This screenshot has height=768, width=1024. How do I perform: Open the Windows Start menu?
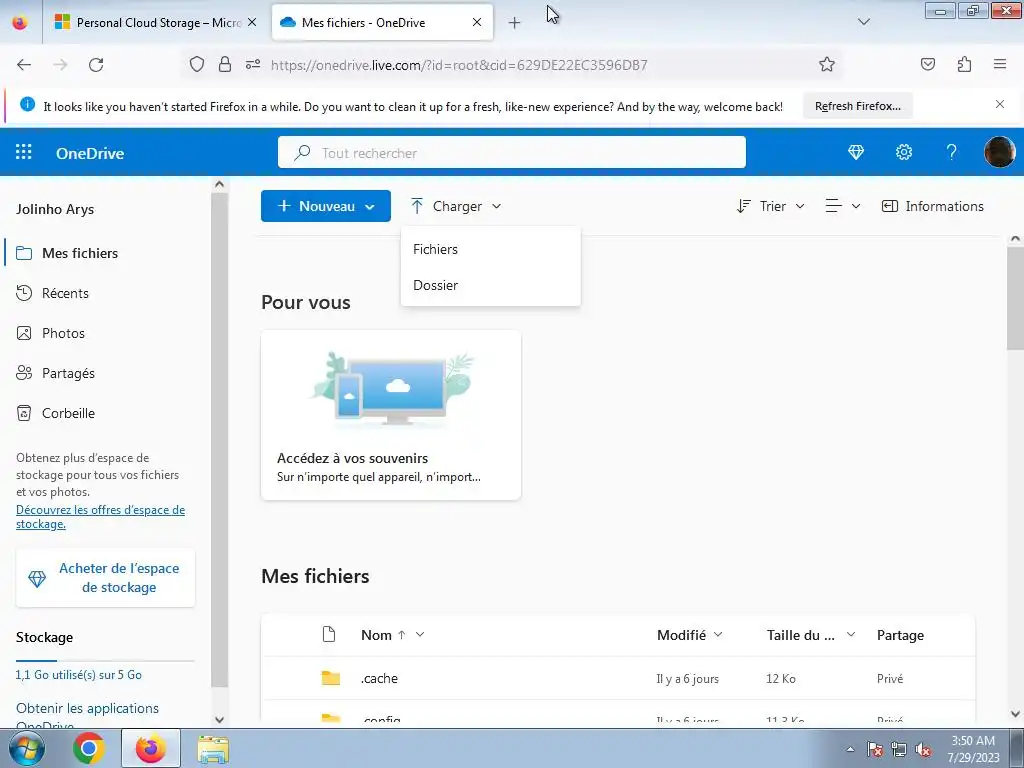pos(26,748)
